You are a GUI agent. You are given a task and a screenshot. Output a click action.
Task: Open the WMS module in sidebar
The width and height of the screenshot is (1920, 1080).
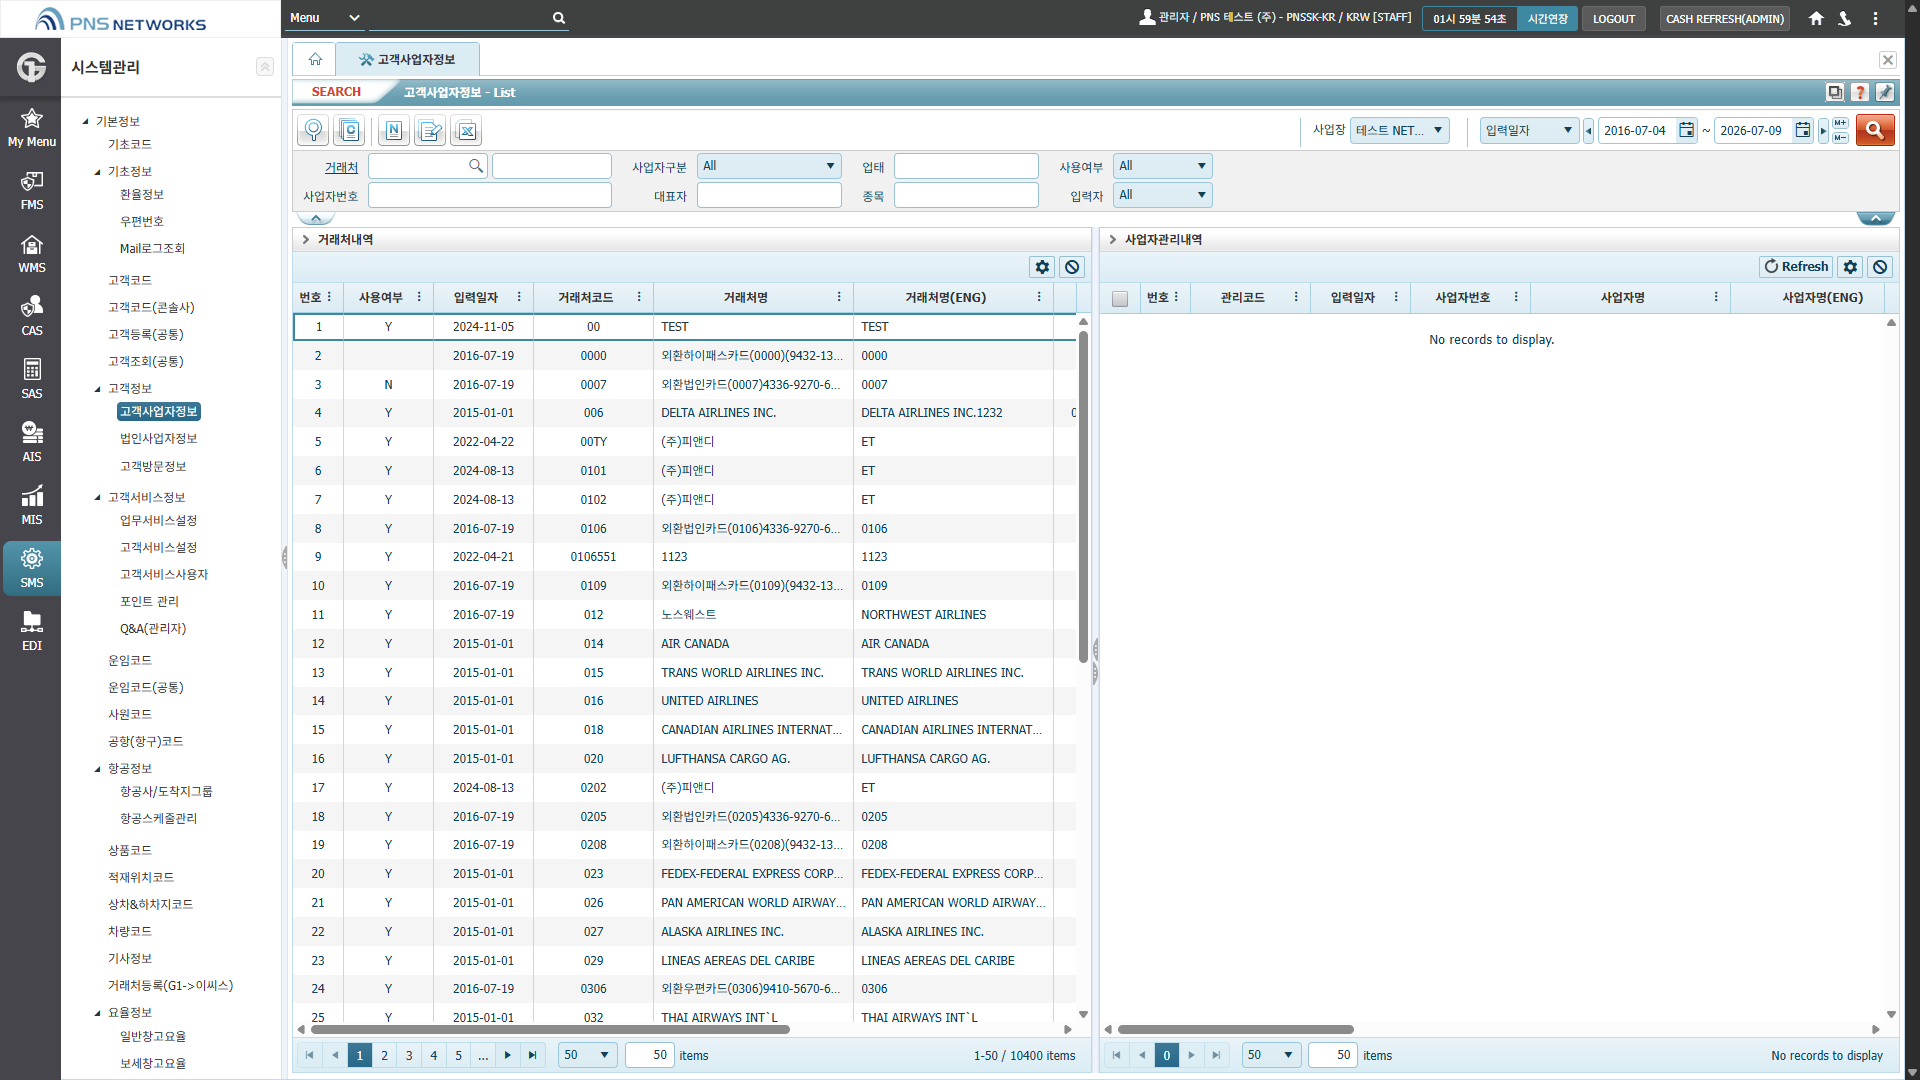(32, 253)
